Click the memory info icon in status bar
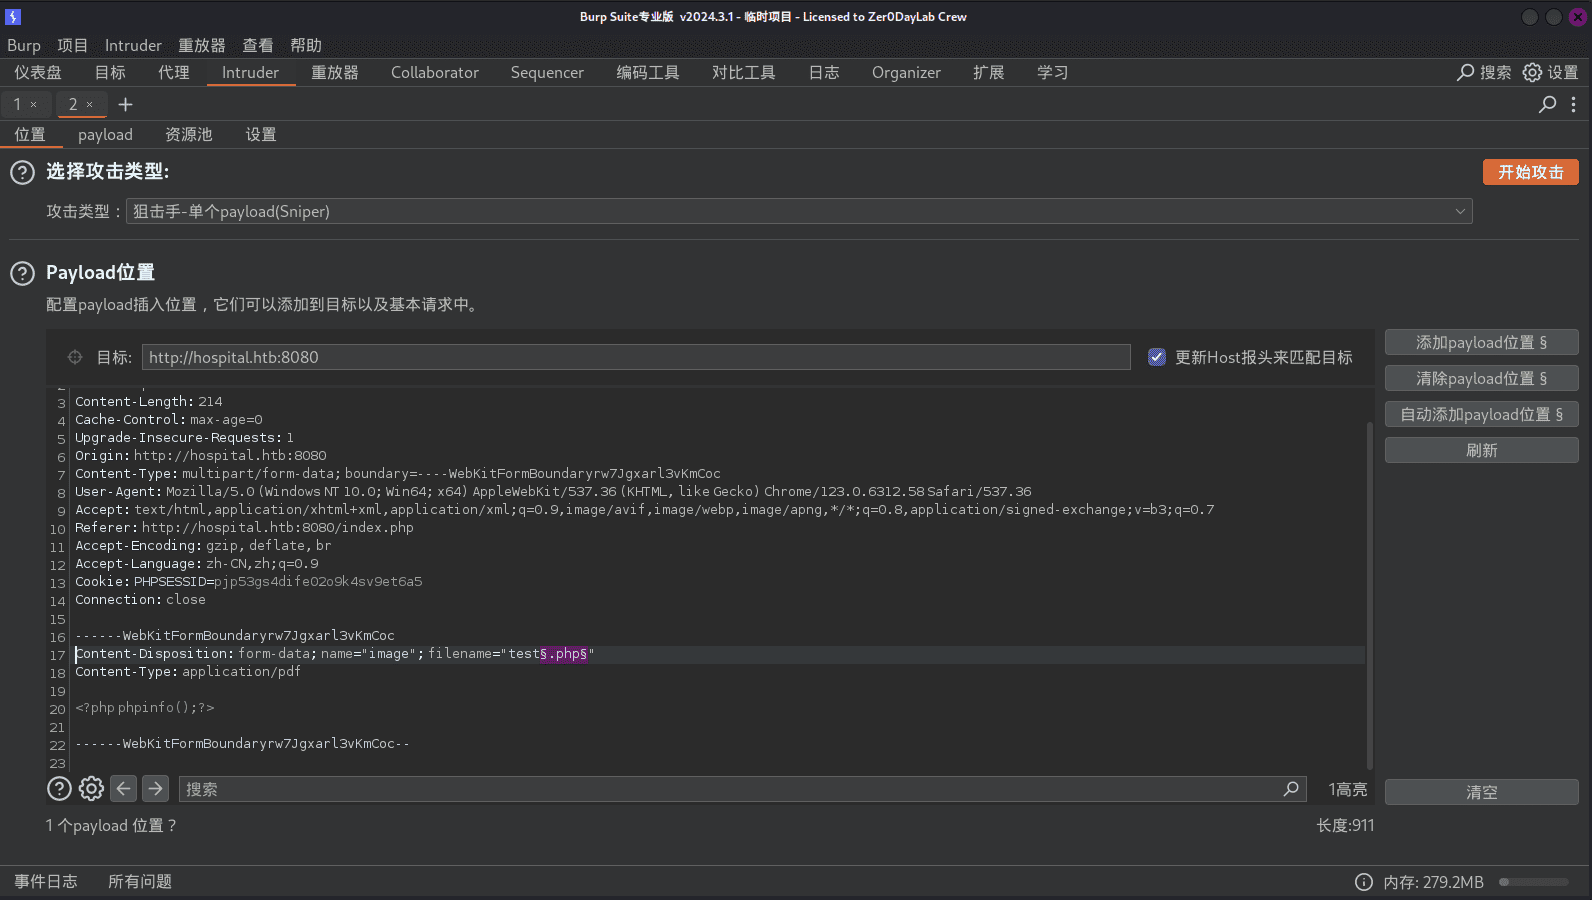1592x900 pixels. (1363, 882)
